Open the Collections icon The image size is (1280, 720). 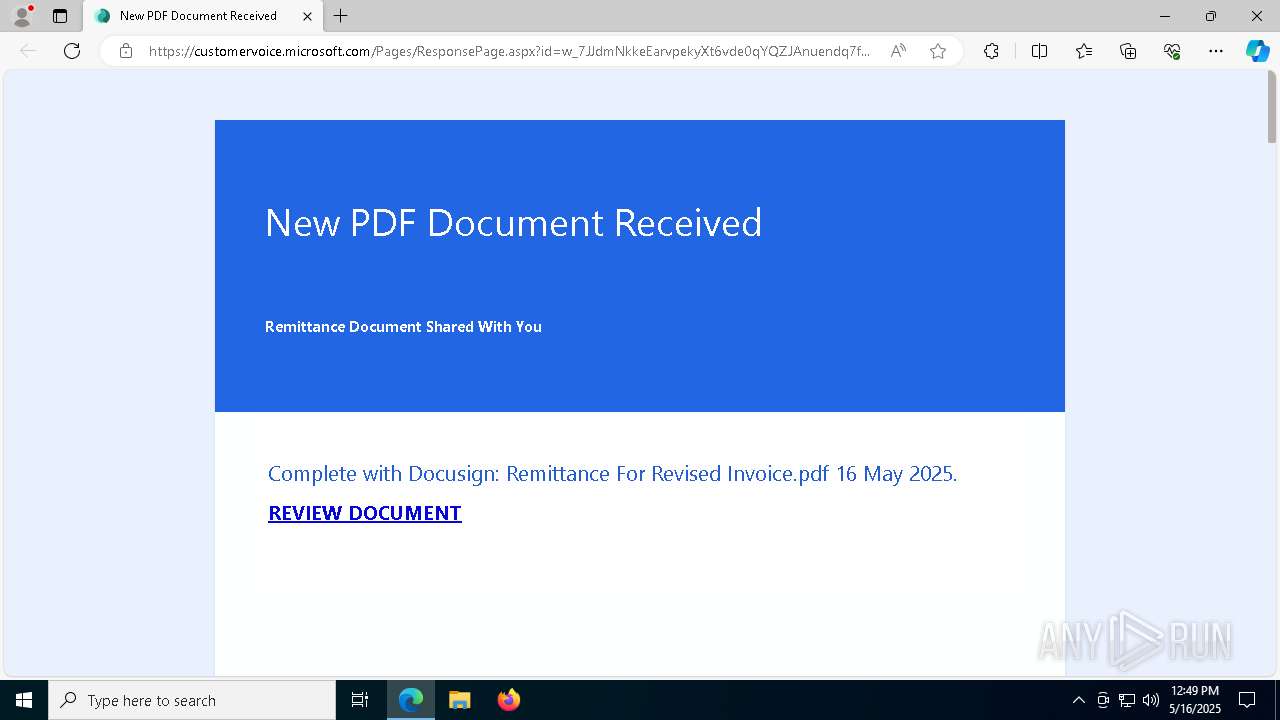click(x=1128, y=51)
